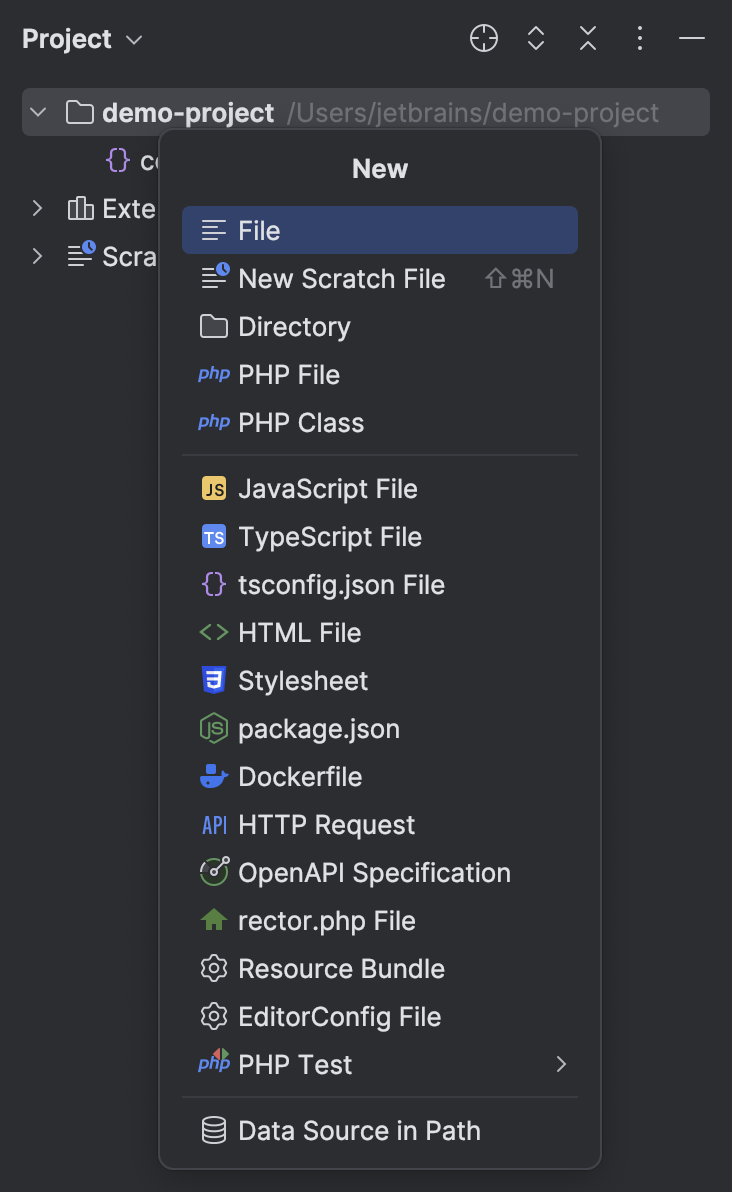Click the CSS3 shield icon for Stylesheet
This screenshot has width=732, height=1192.
click(x=214, y=681)
